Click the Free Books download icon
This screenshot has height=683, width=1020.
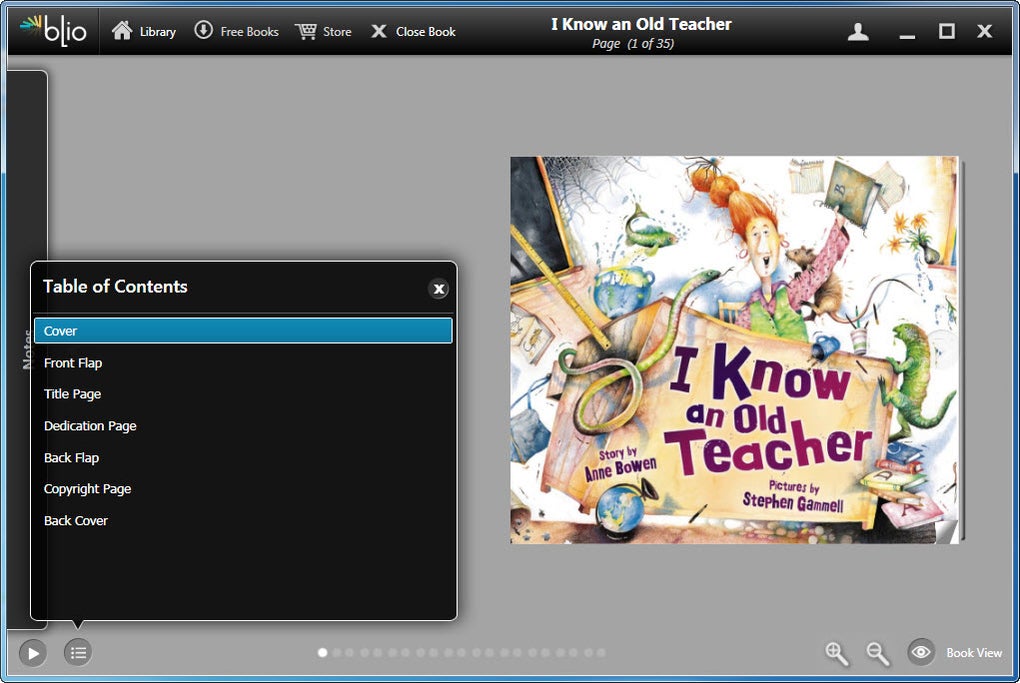coord(204,30)
